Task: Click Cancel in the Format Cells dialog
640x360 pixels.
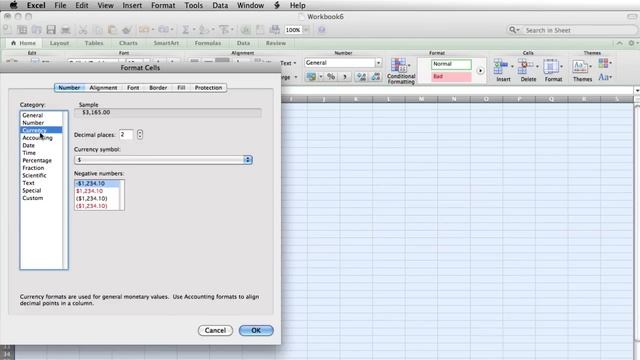Action: (215, 330)
